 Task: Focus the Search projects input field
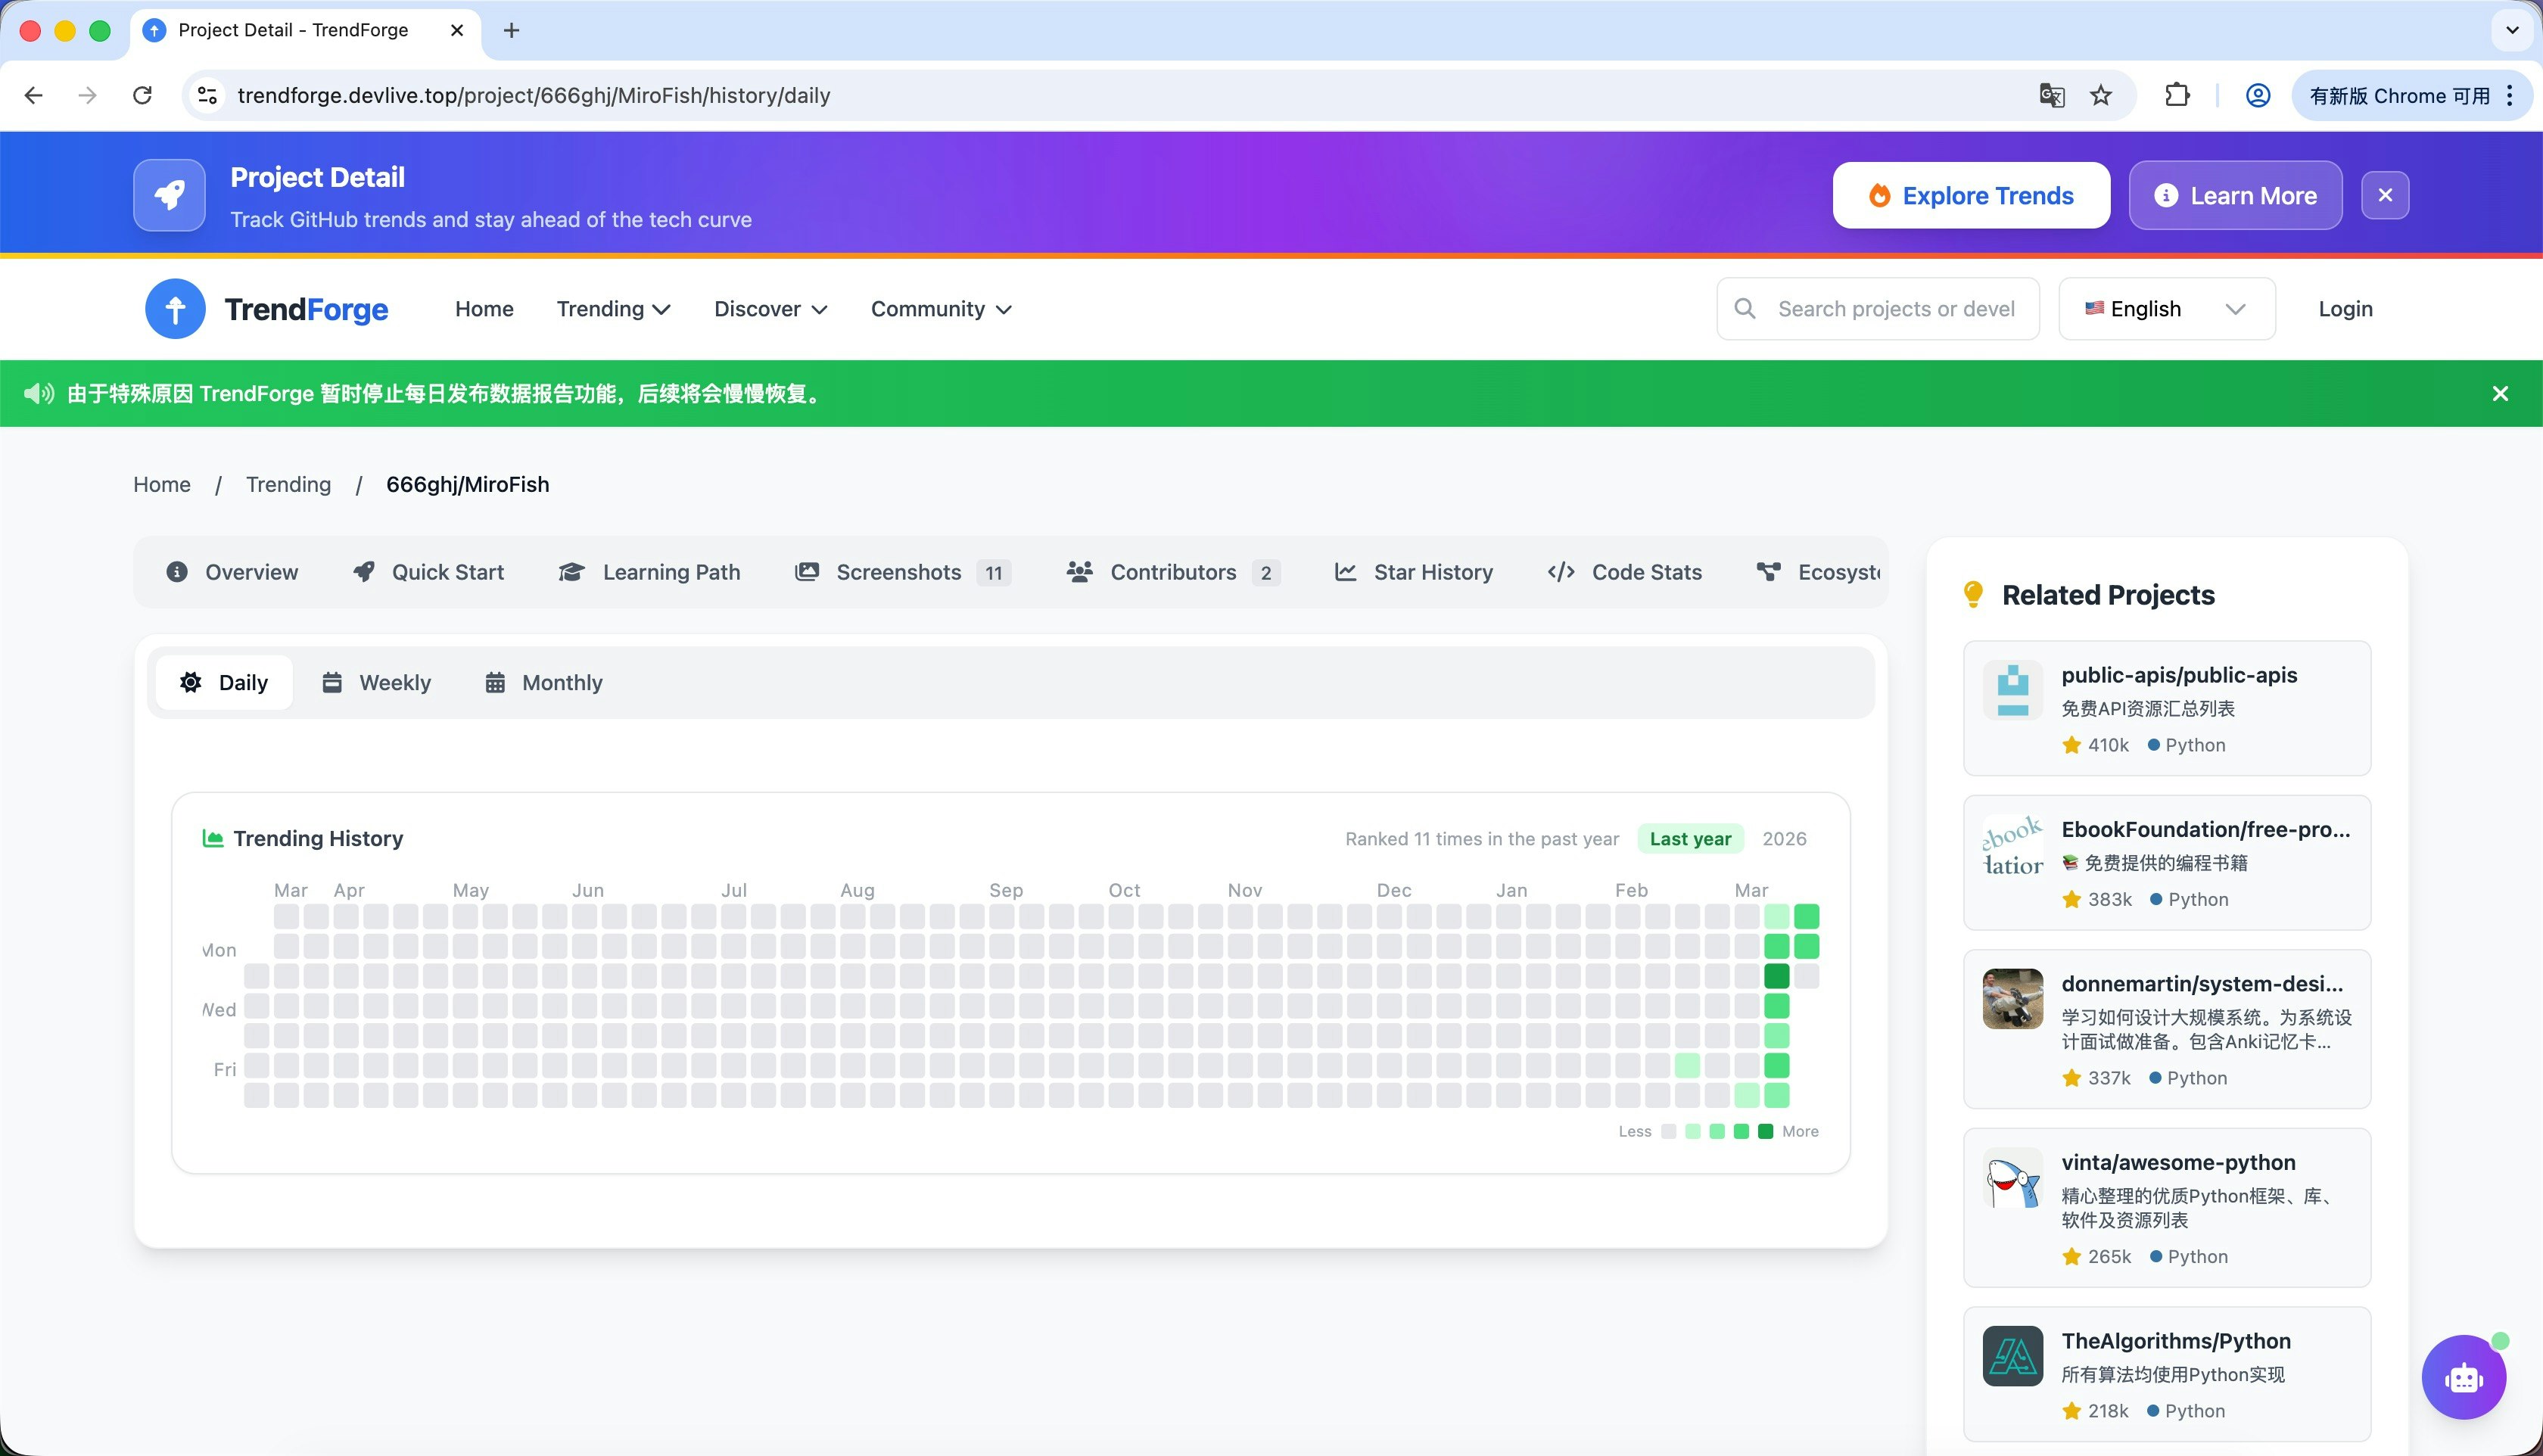1895,309
